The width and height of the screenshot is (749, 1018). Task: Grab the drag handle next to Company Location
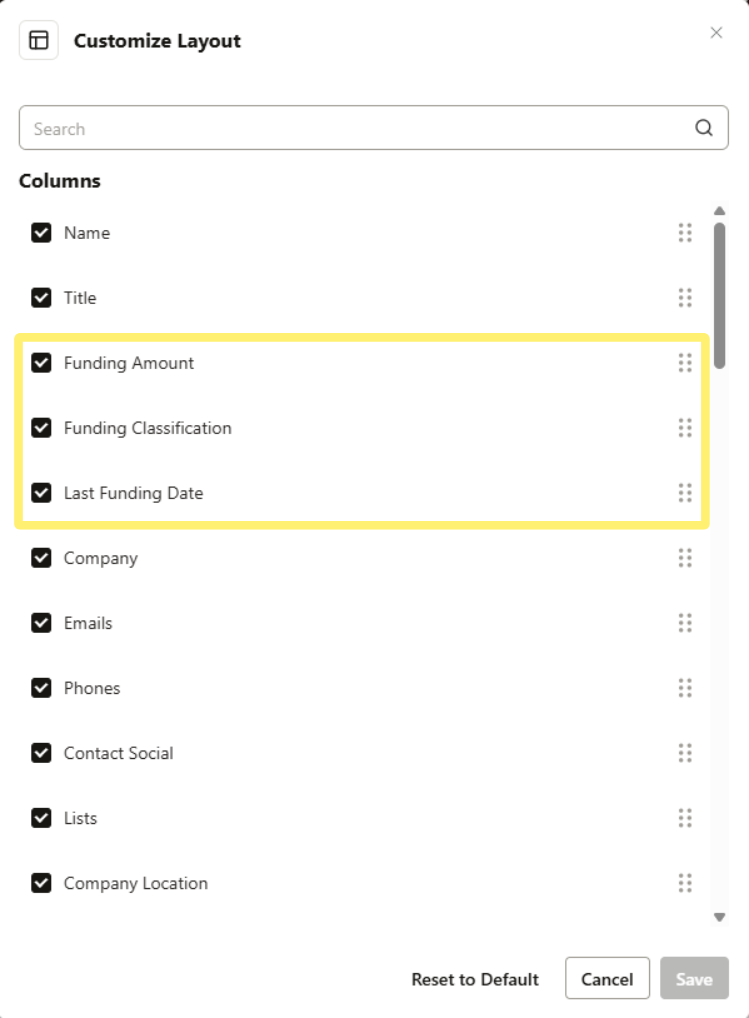(x=686, y=883)
